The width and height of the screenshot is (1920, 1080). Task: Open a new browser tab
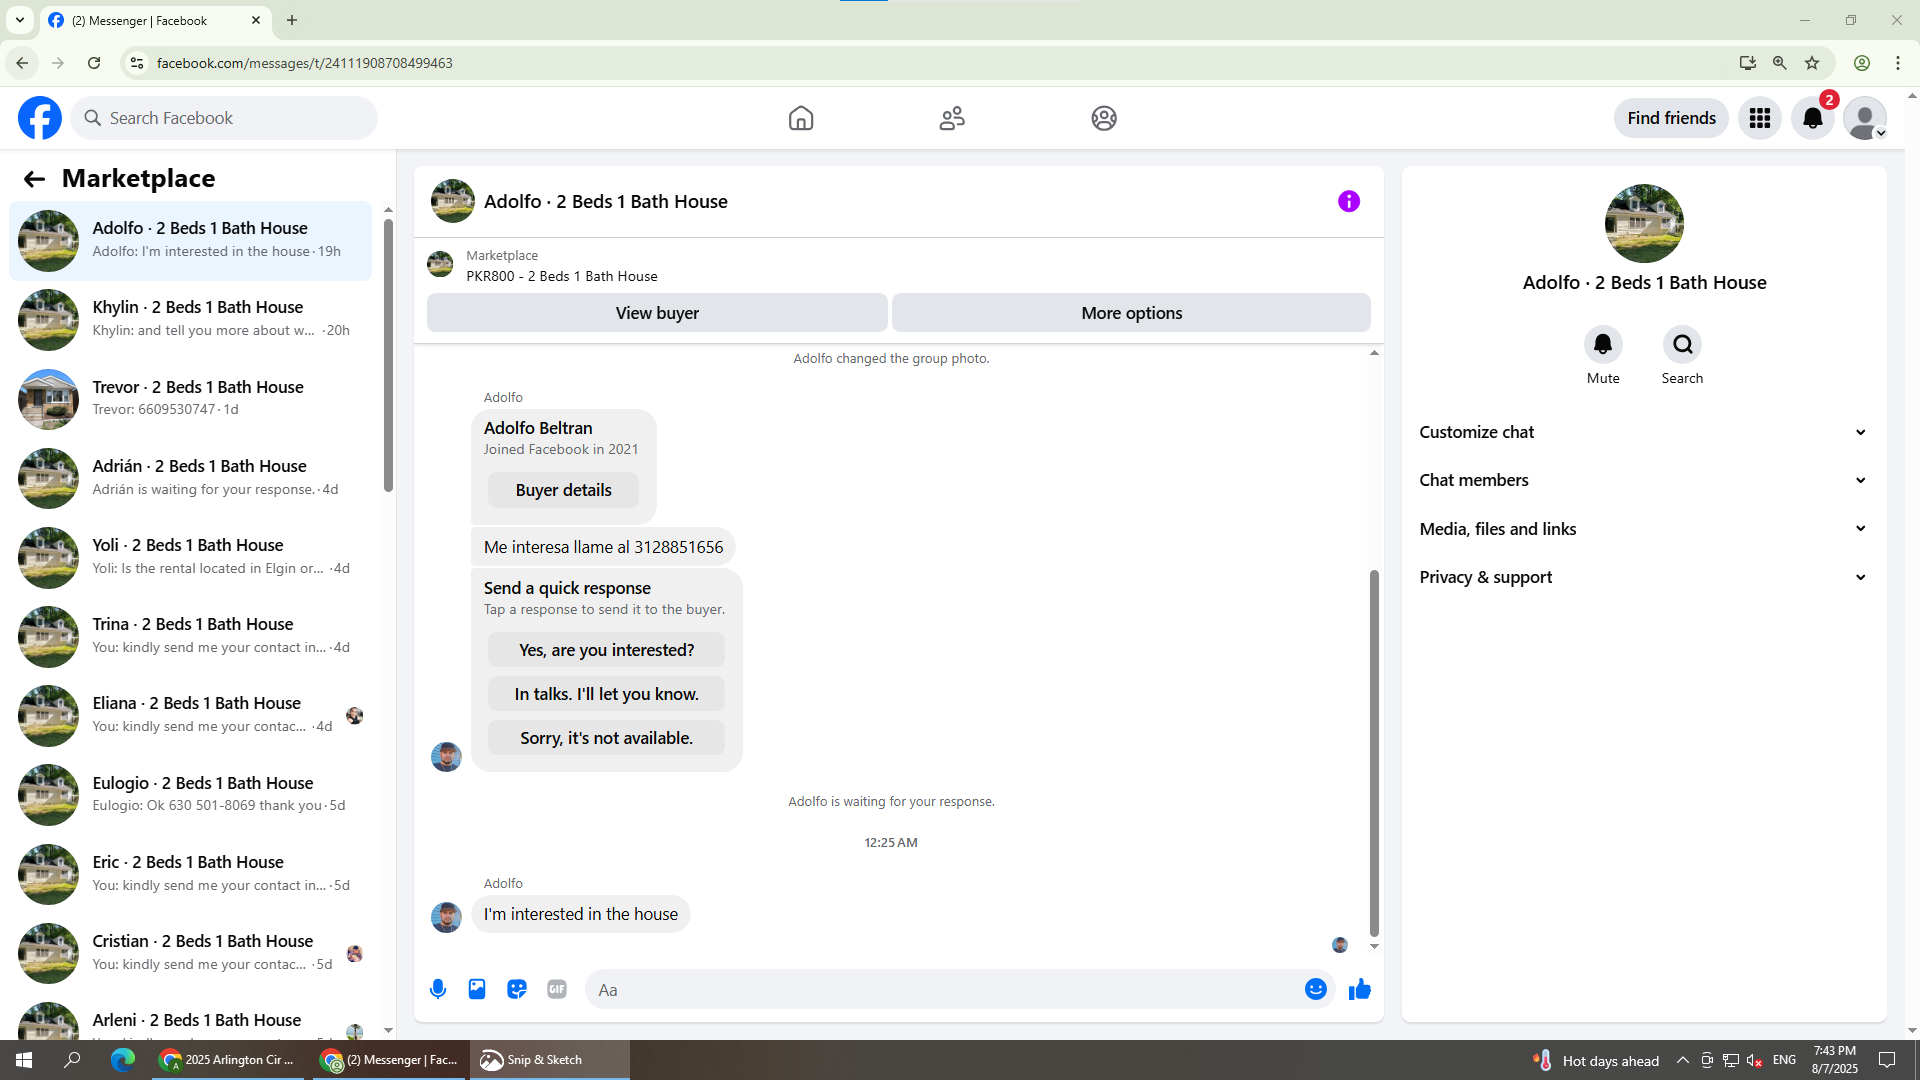click(292, 20)
